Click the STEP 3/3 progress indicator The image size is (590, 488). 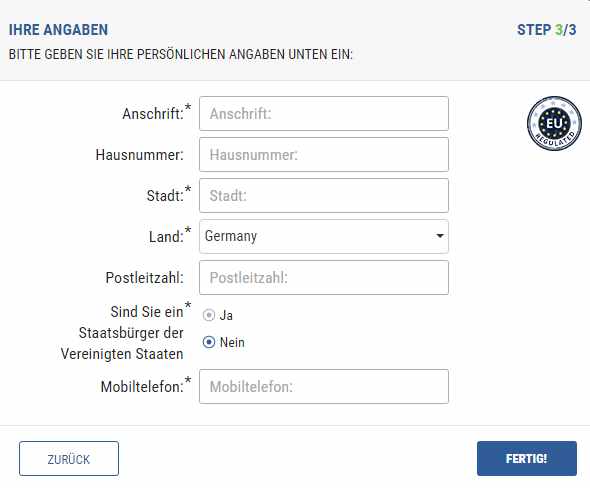(546, 30)
